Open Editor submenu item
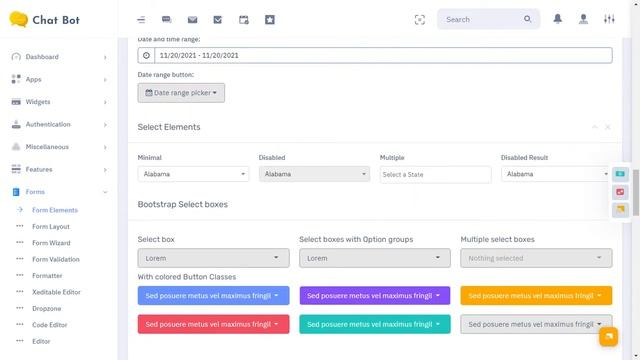This screenshot has width=640, height=360. pyautogui.click(x=41, y=341)
